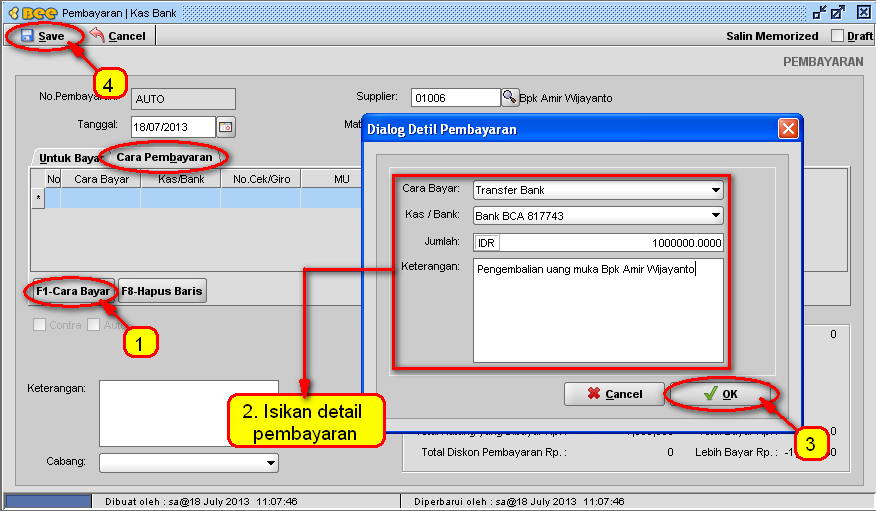Click the Supplier search magnifier icon

[509, 97]
